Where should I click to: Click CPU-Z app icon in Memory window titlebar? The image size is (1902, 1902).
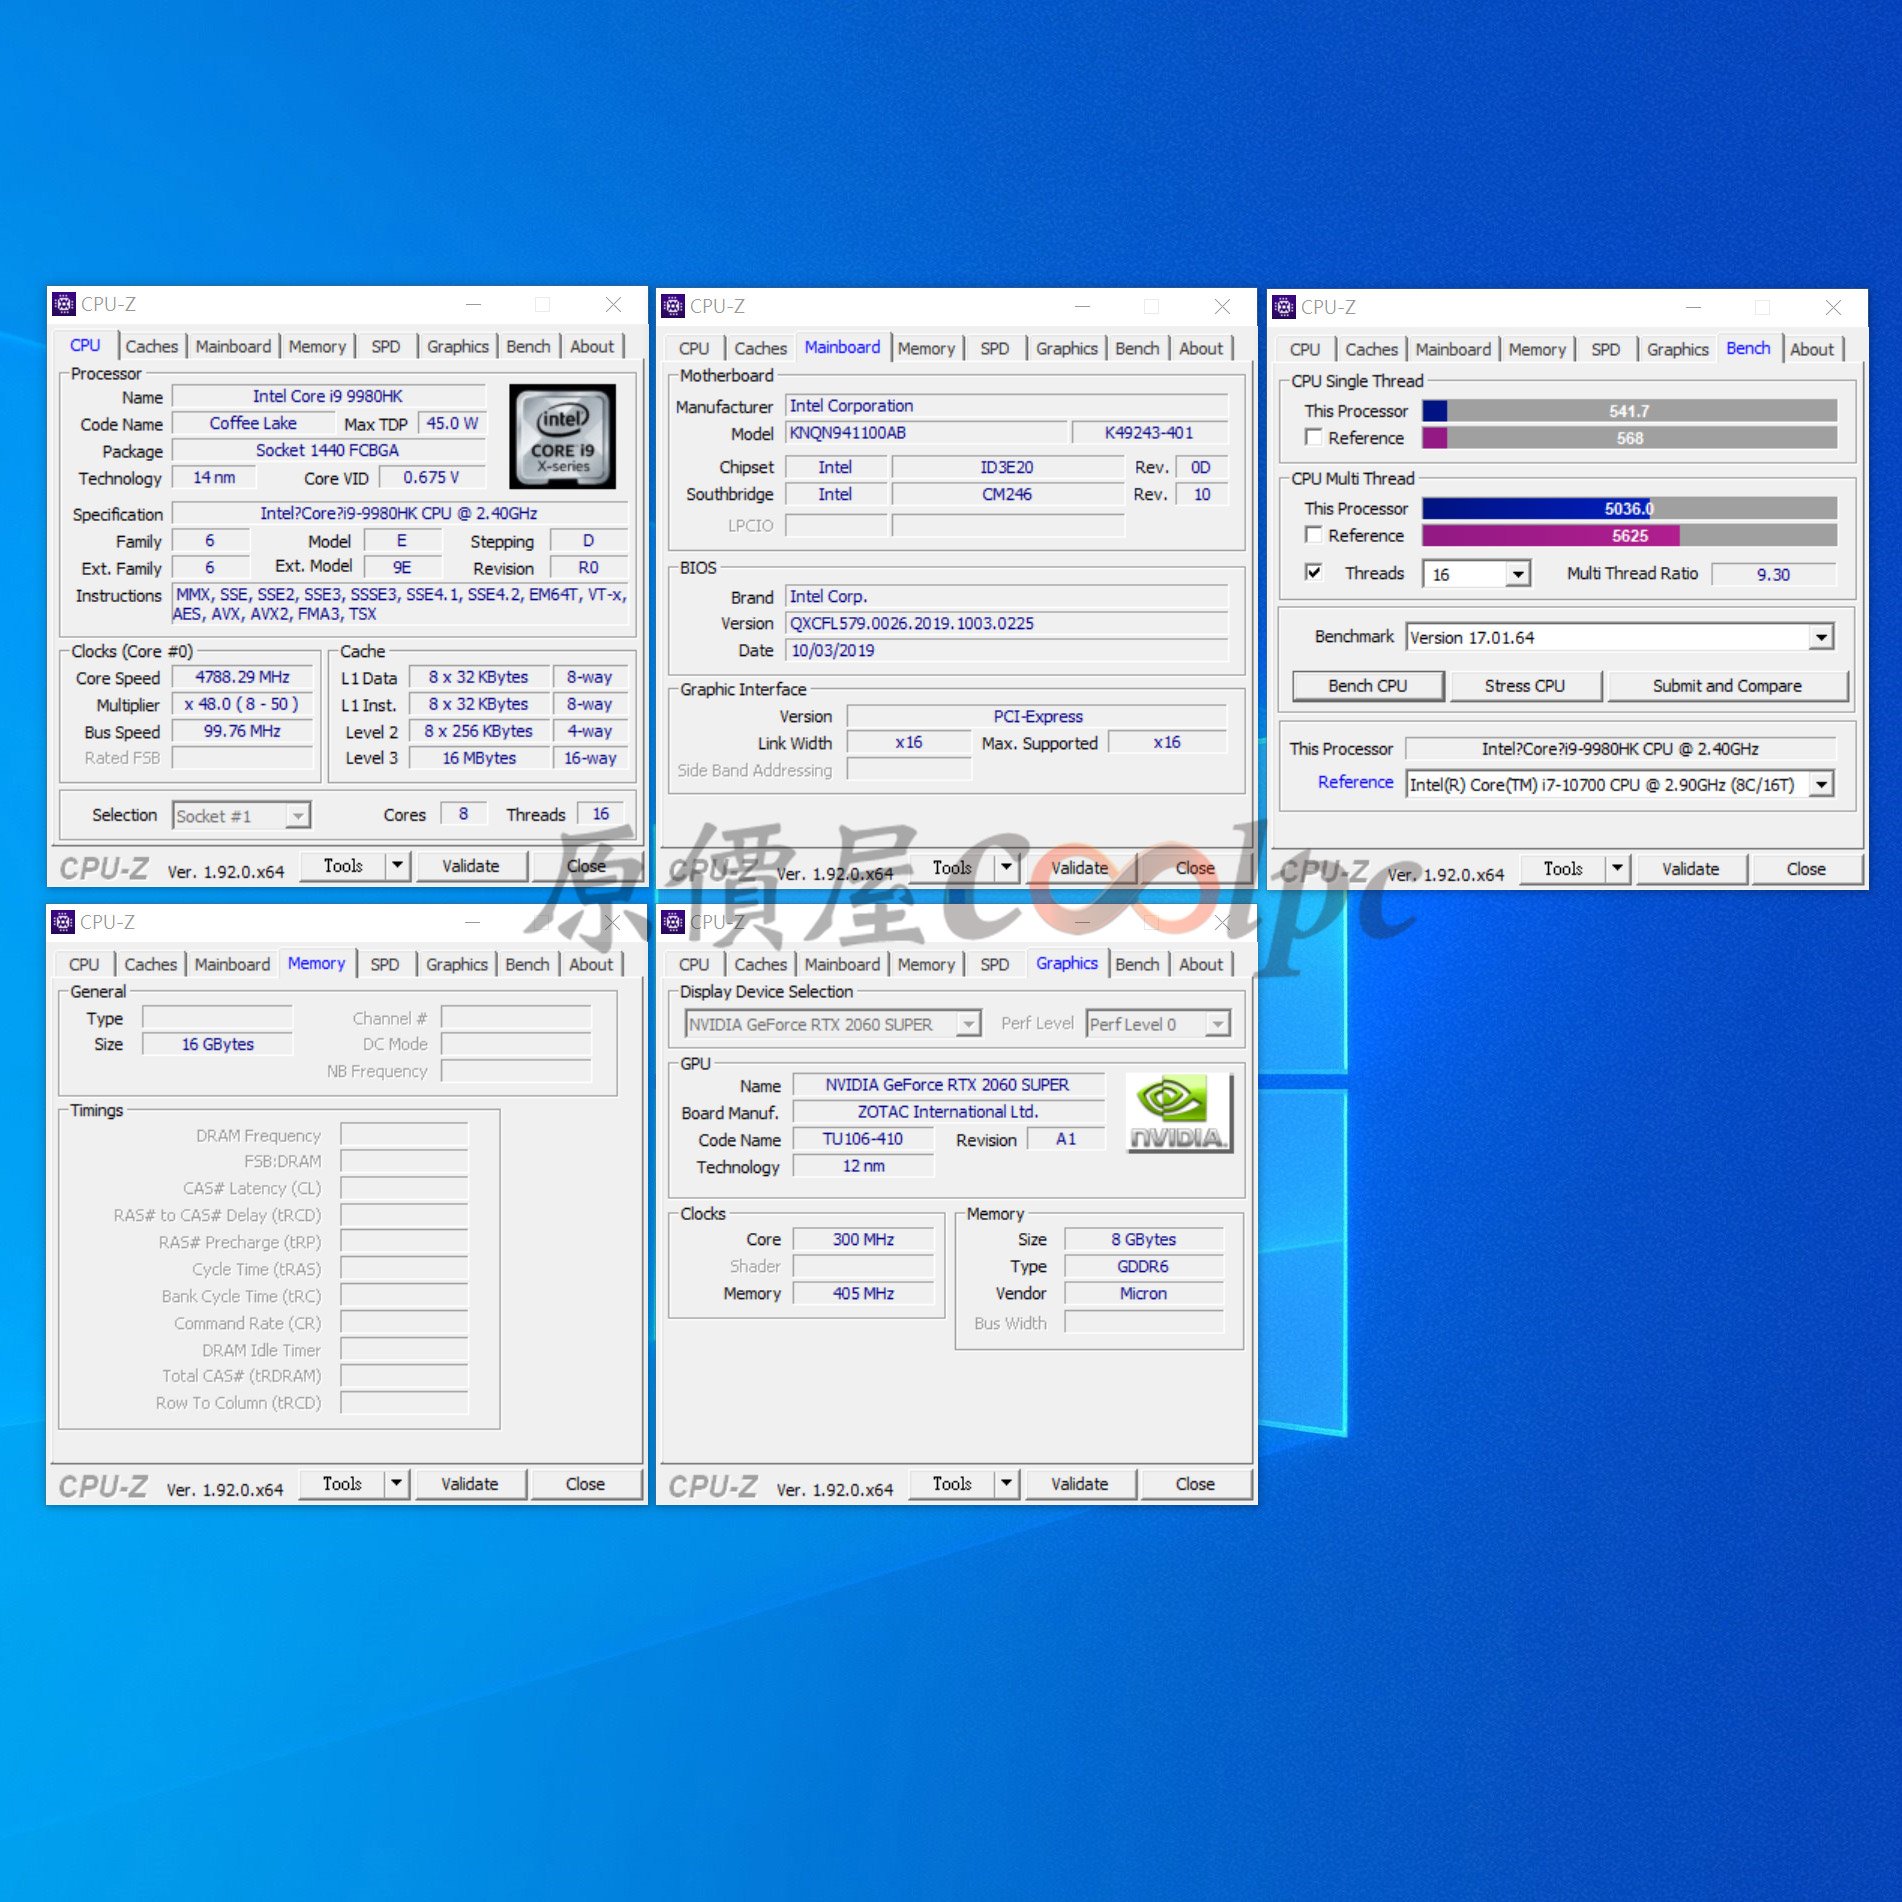pos(64,922)
